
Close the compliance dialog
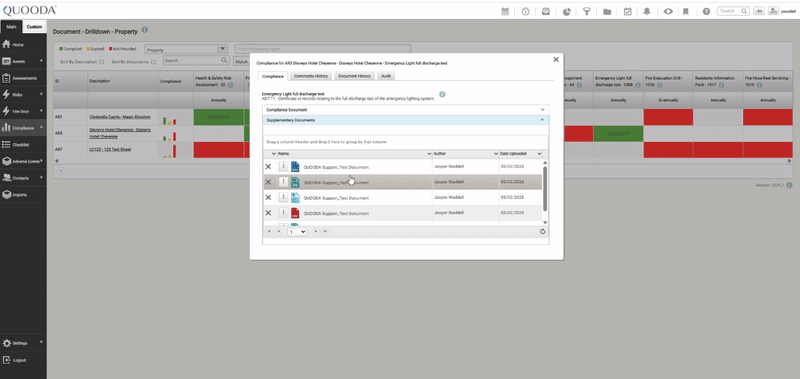556,60
